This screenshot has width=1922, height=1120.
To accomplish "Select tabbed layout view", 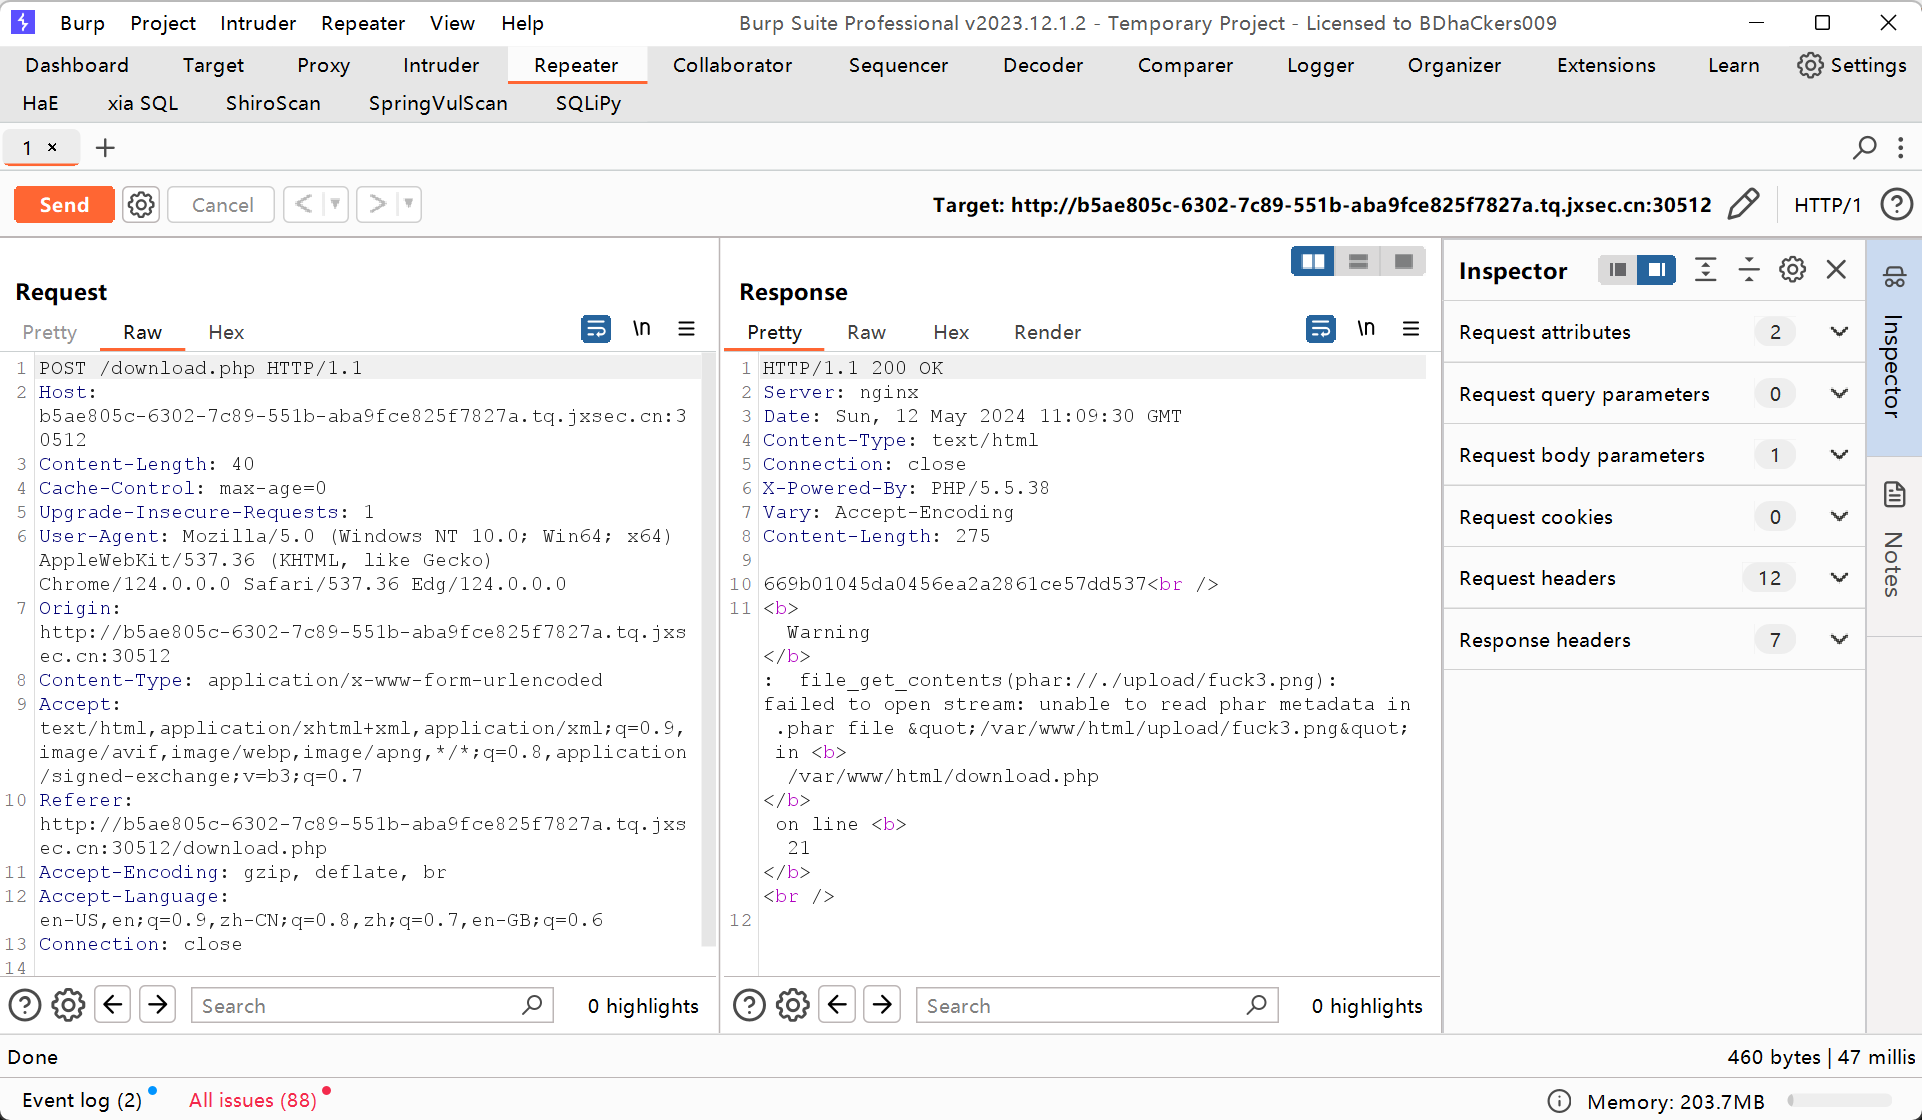I will tap(1404, 261).
